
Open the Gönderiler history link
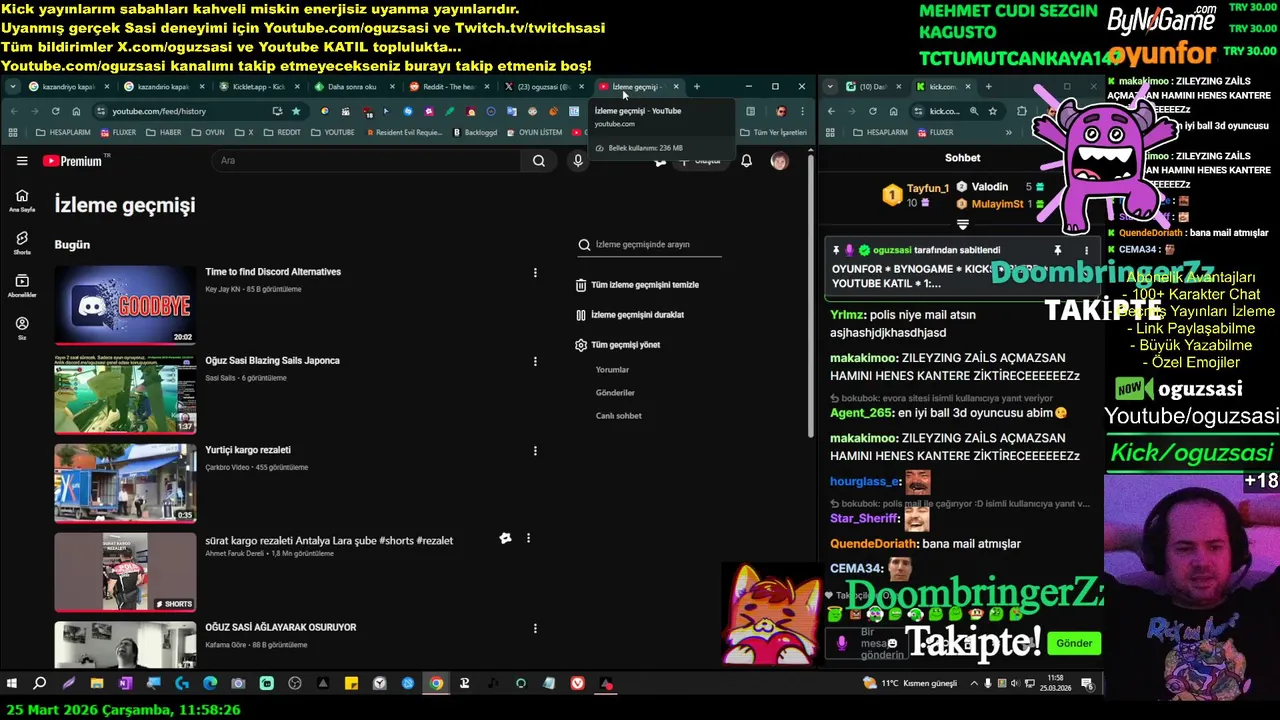tap(615, 393)
